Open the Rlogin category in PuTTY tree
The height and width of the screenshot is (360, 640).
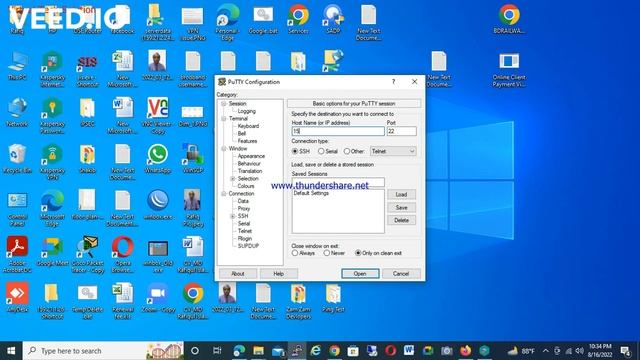point(244,238)
